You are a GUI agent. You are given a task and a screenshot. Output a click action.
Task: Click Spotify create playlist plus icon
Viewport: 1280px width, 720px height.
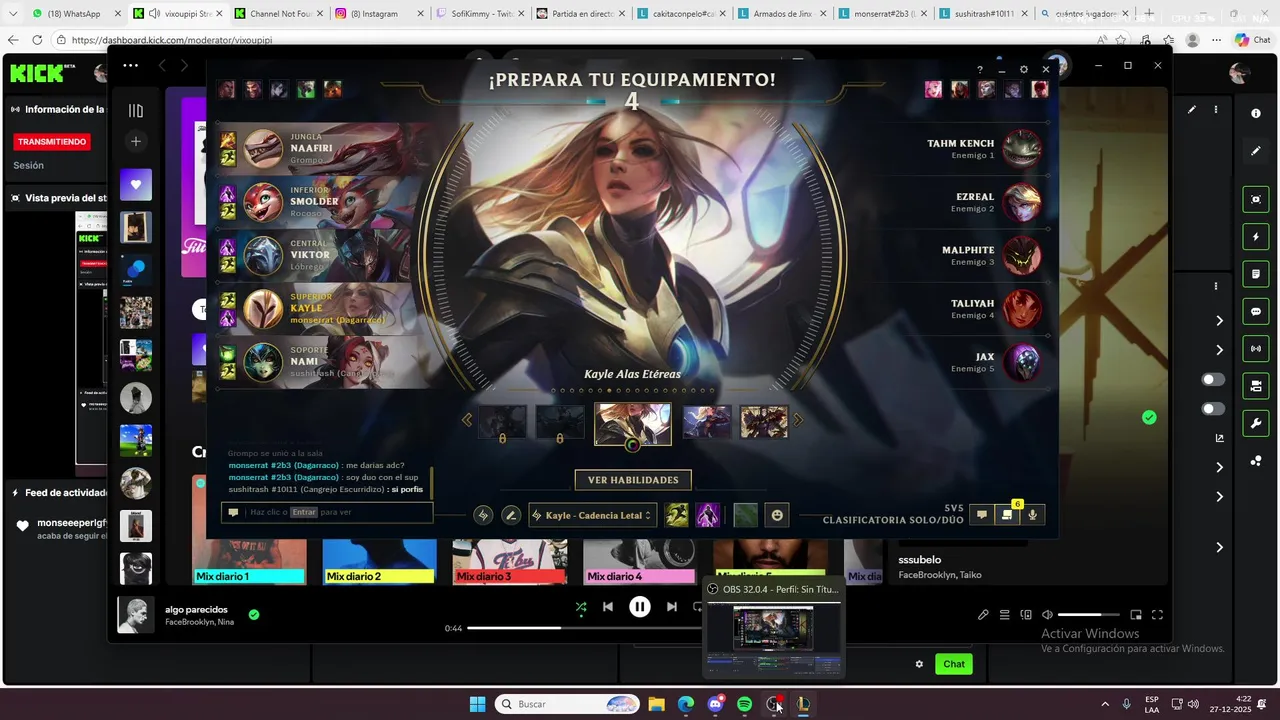click(x=136, y=141)
